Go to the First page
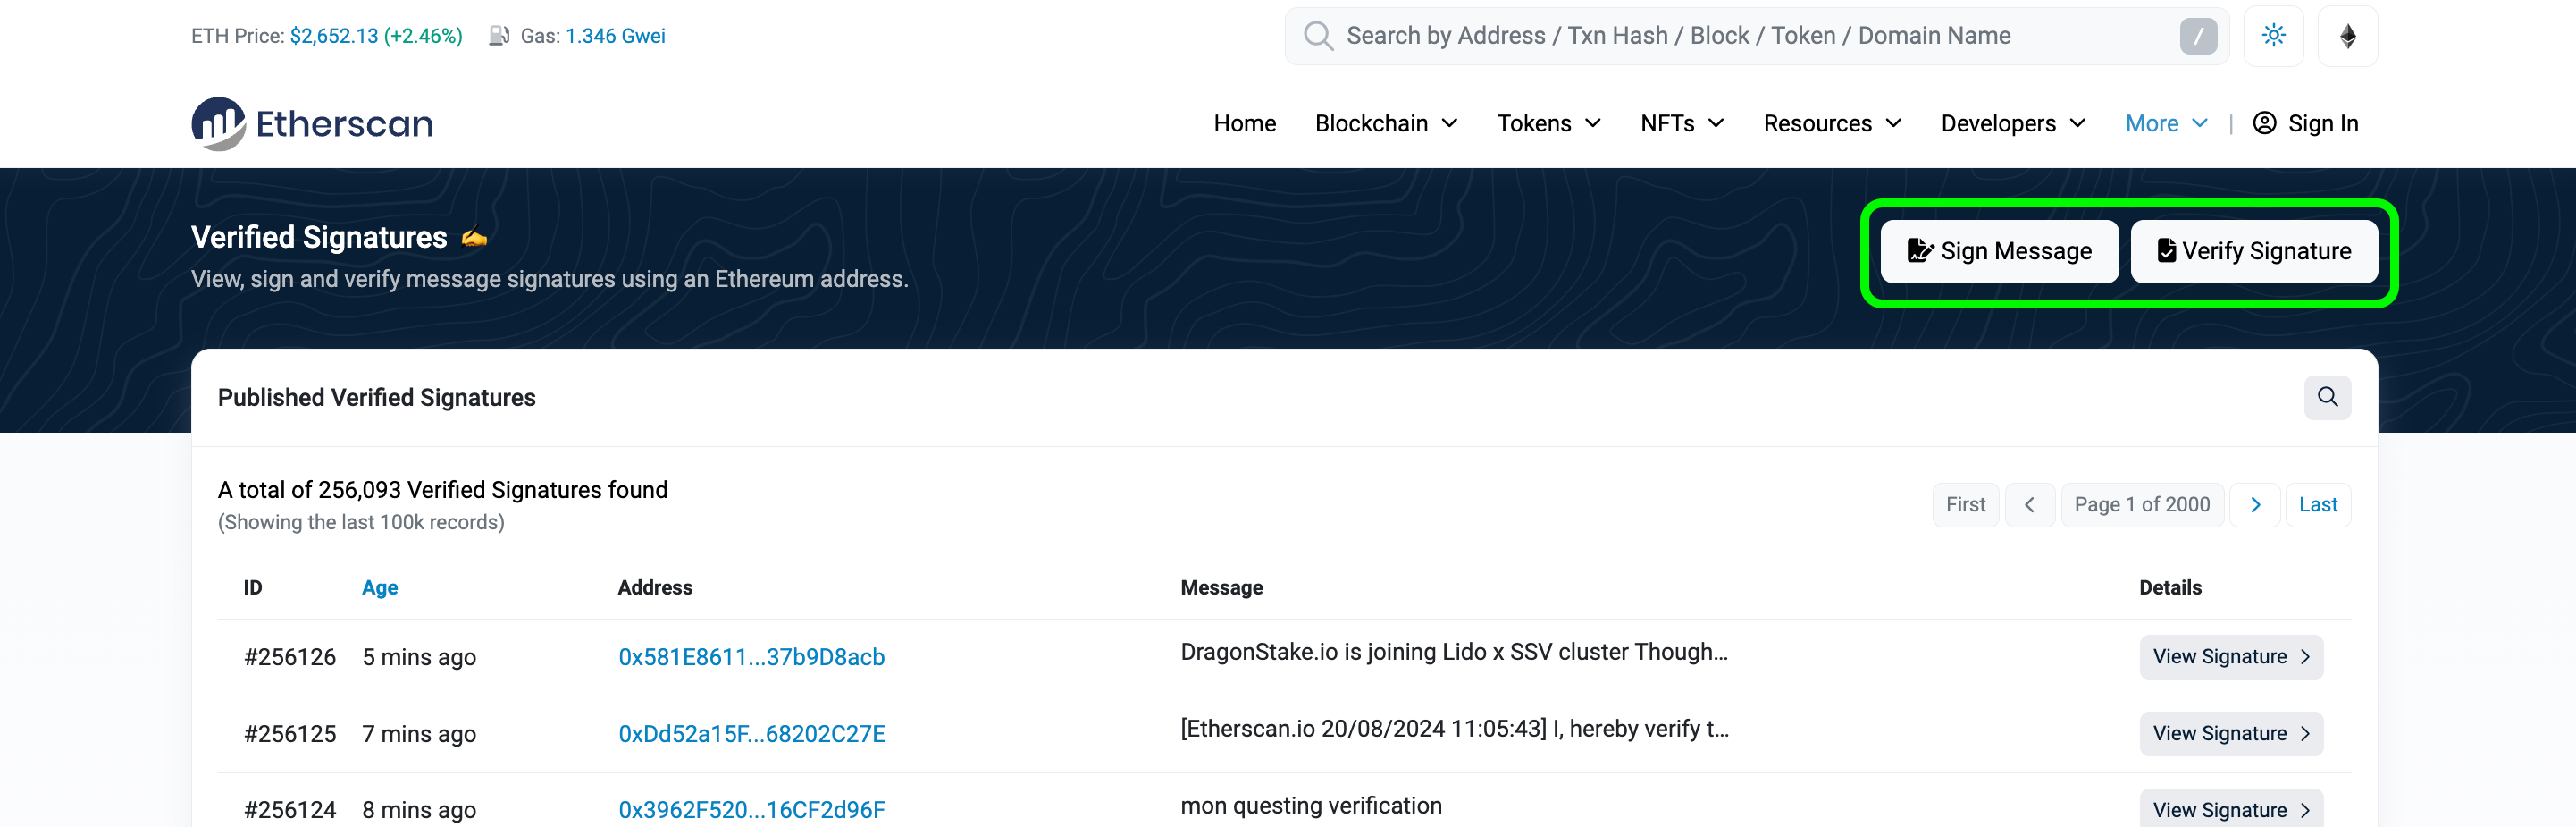This screenshot has width=2576, height=827. 1964,505
